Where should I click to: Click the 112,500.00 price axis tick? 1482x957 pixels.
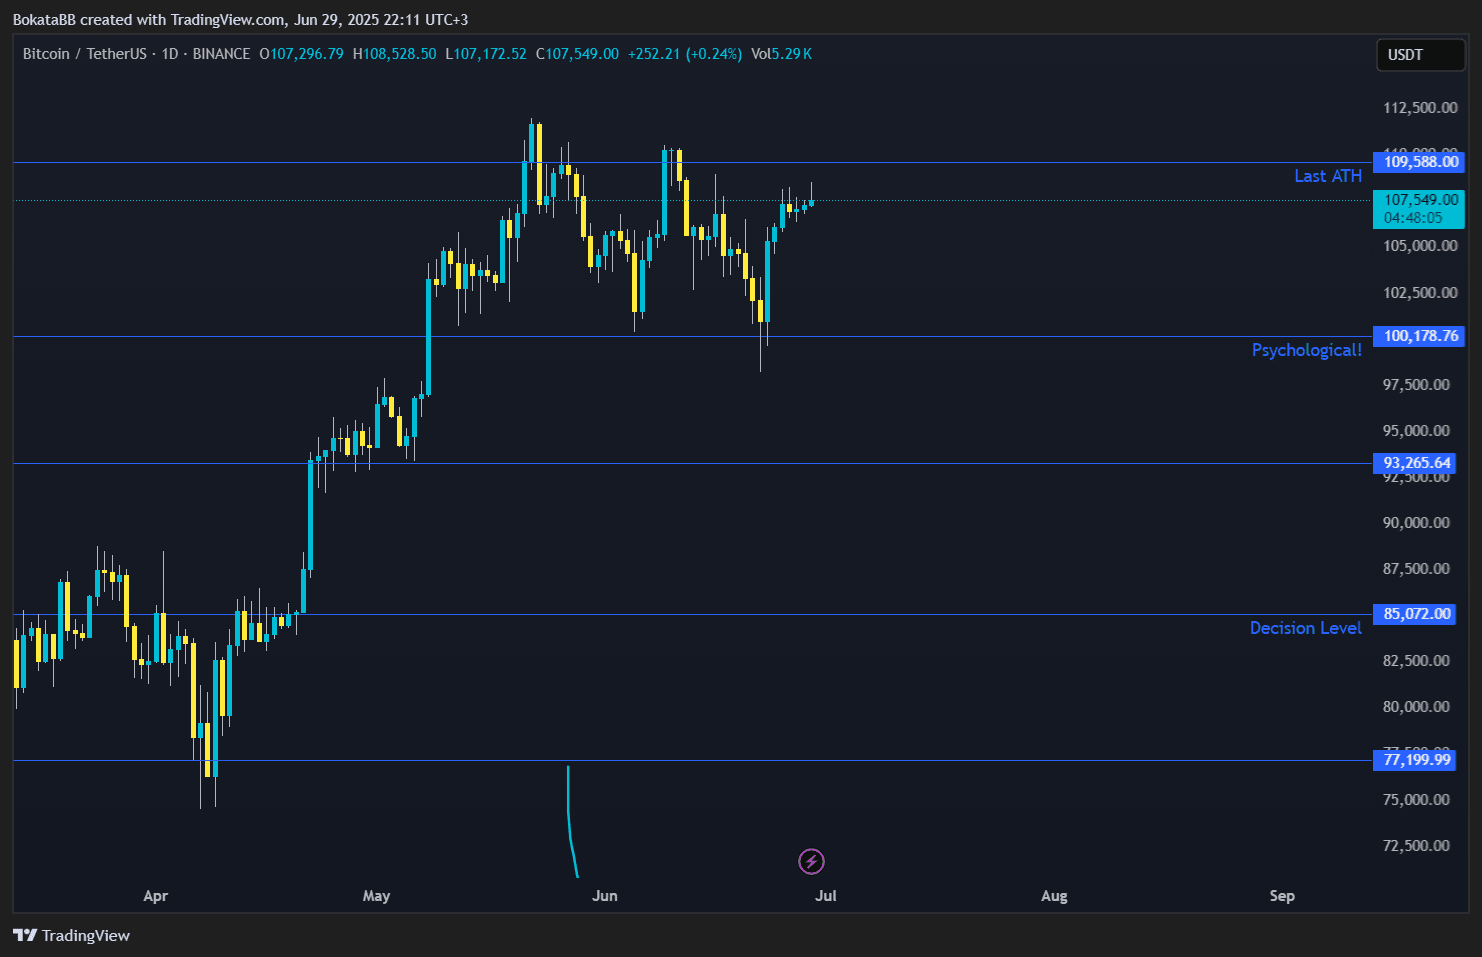tap(1420, 108)
